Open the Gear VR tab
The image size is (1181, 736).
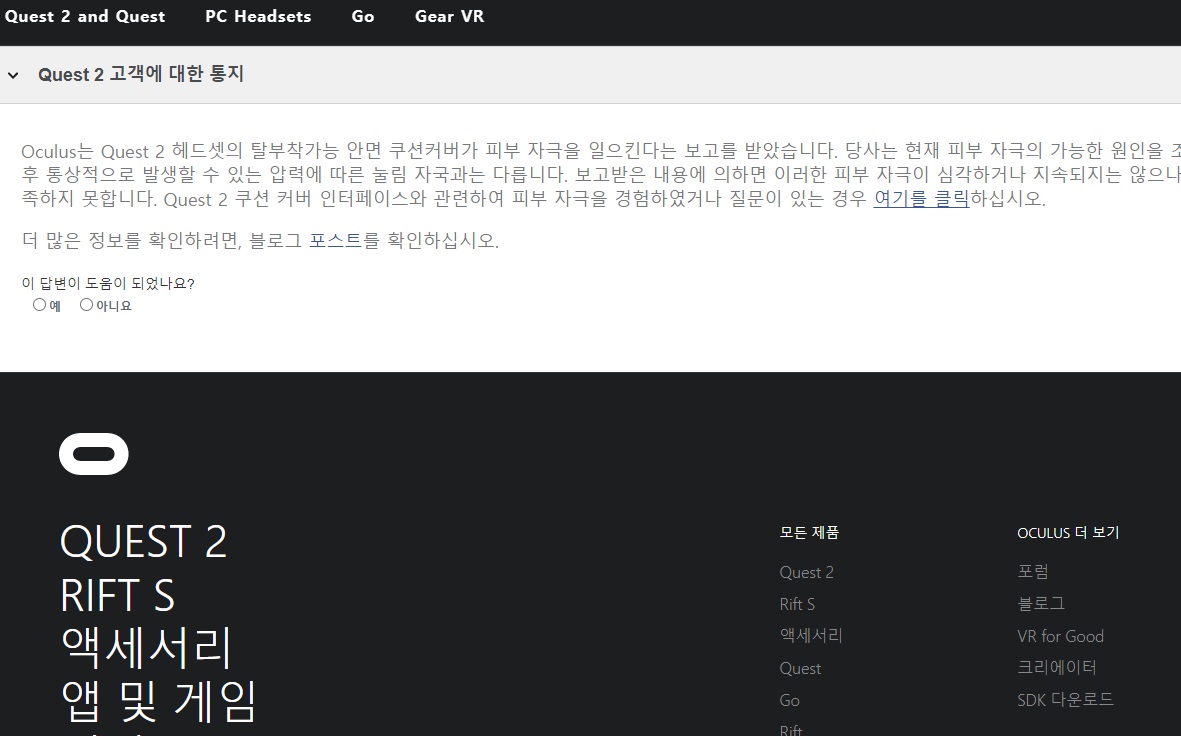click(x=449, y=17)
